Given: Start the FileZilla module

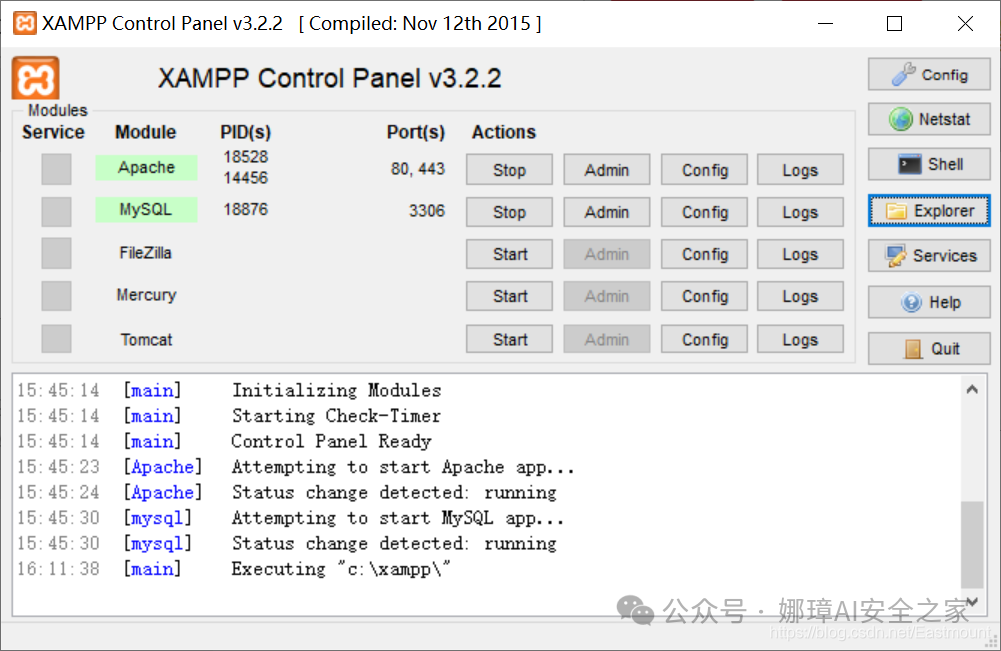Looking at the screenshot, I should tap(509, 254).
